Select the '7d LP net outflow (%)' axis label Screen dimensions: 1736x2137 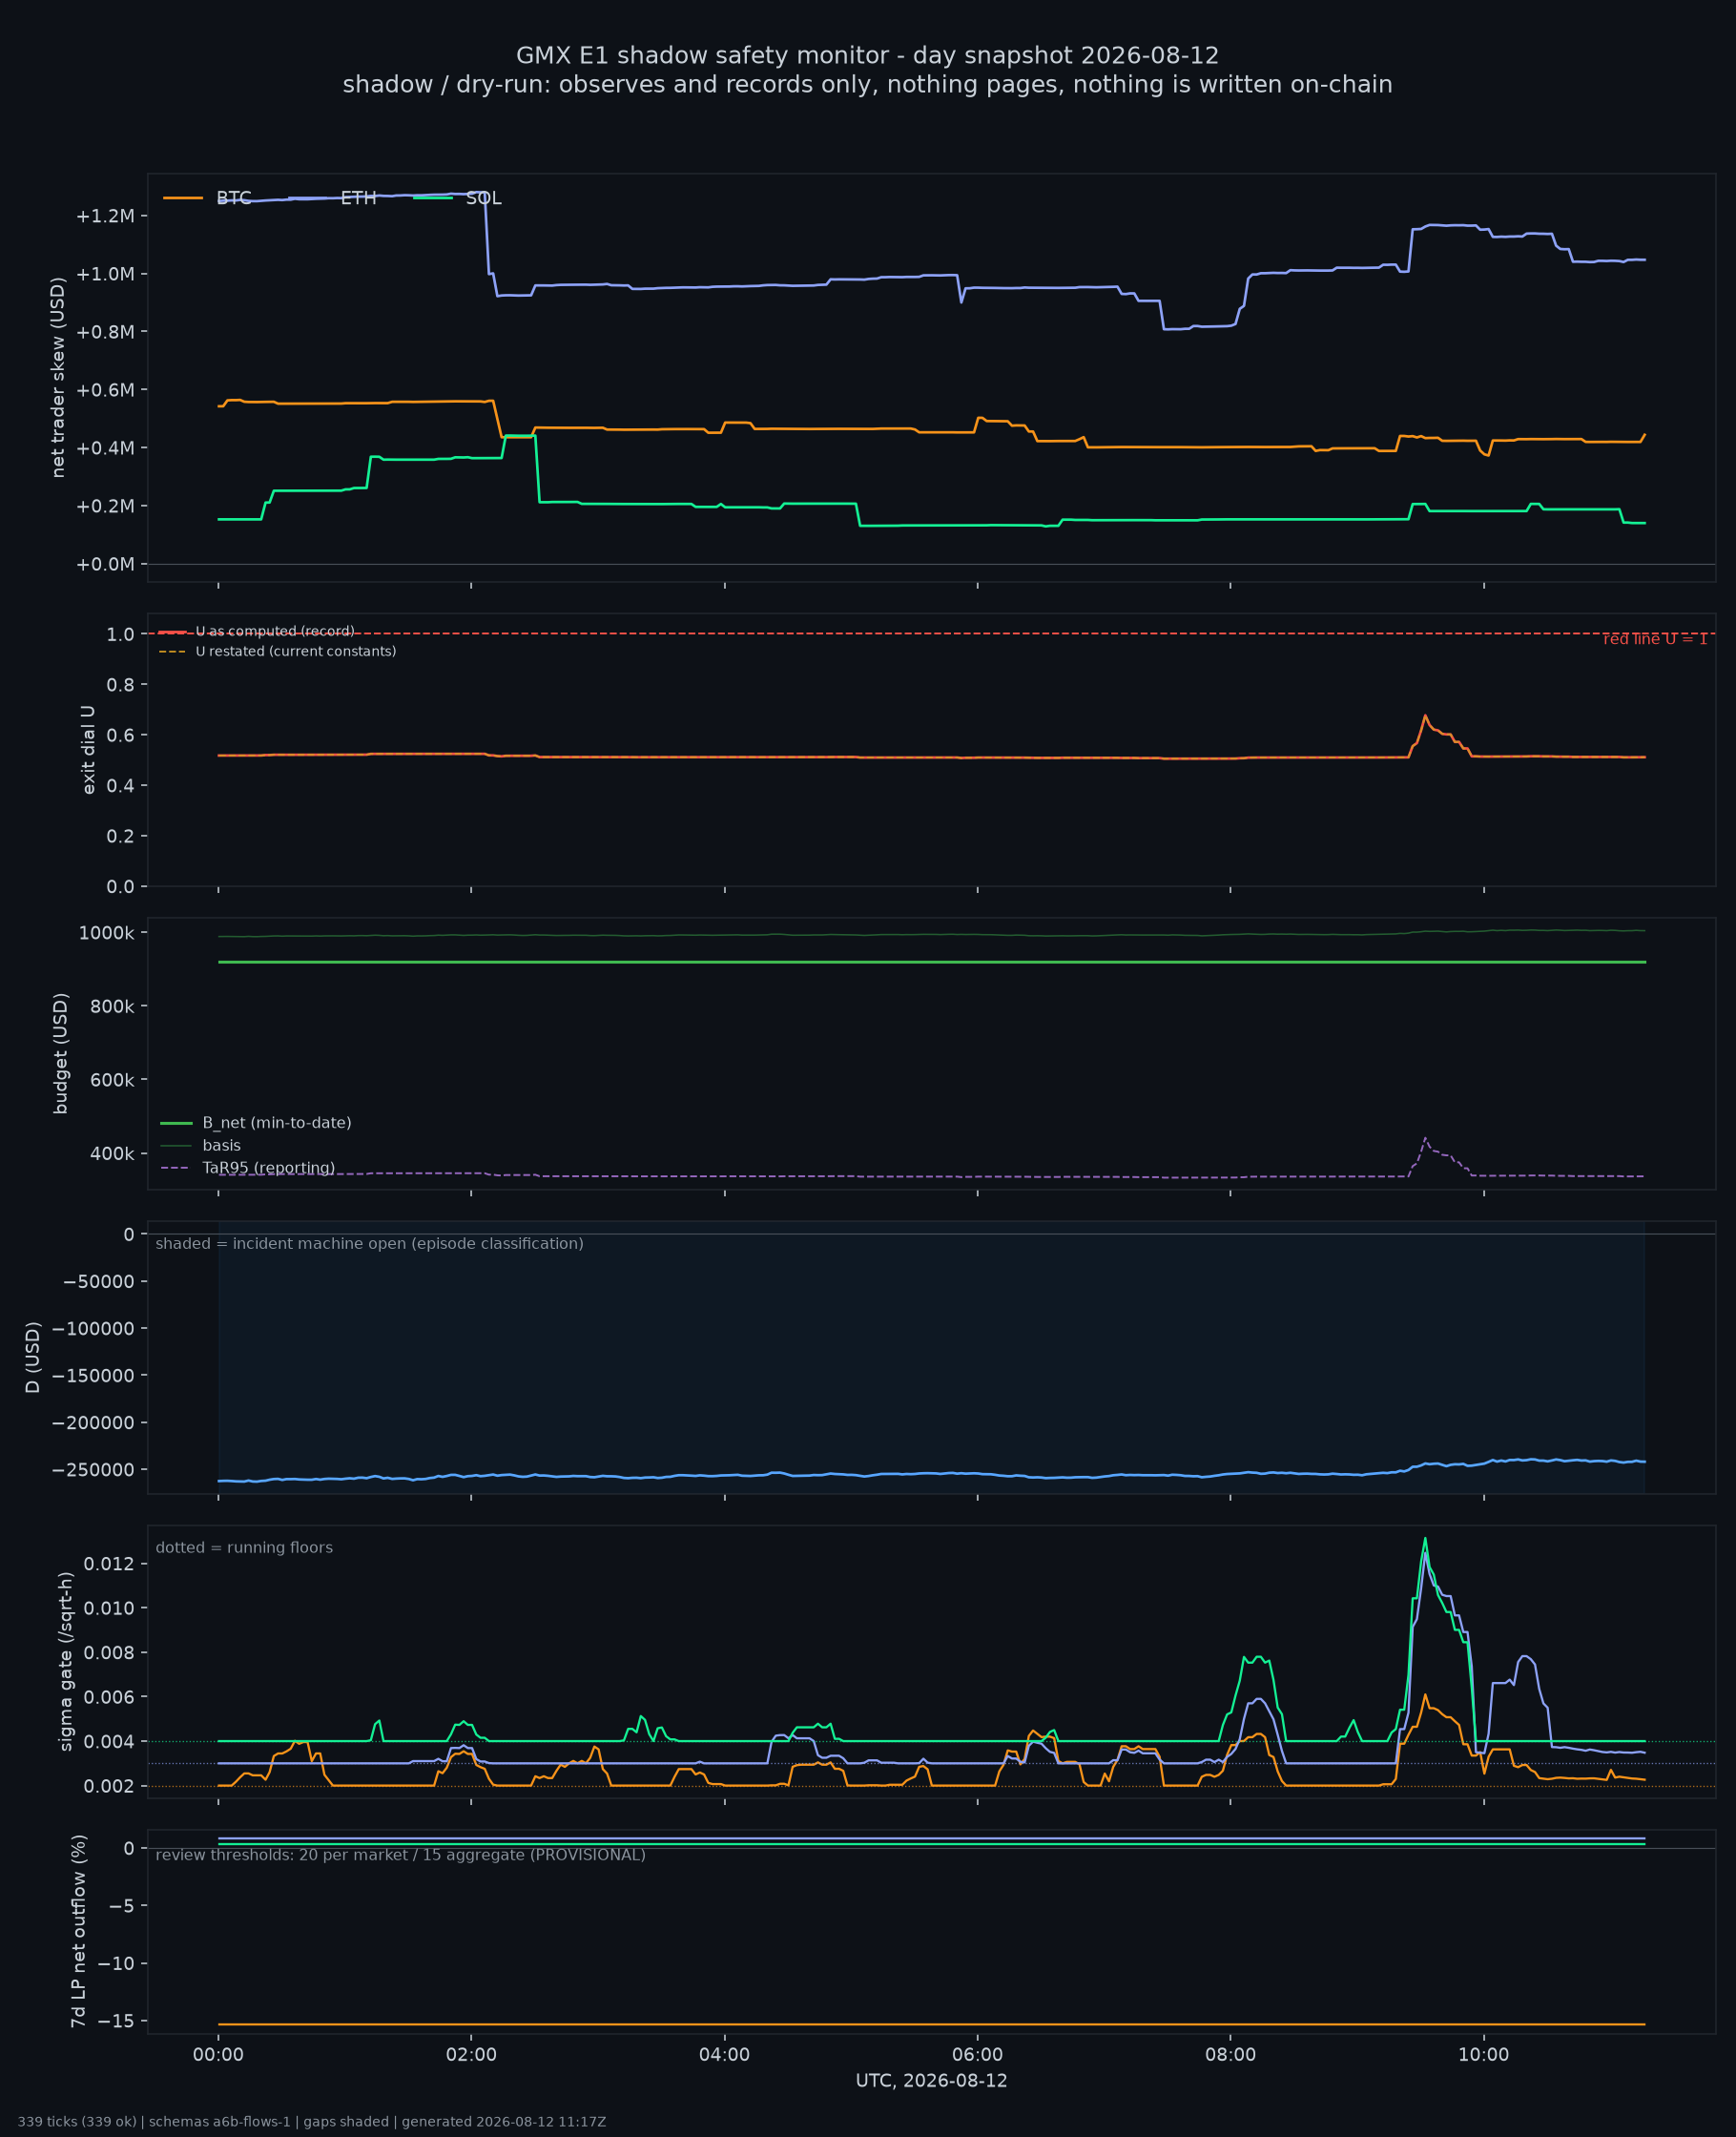(x=78, y=1931)
